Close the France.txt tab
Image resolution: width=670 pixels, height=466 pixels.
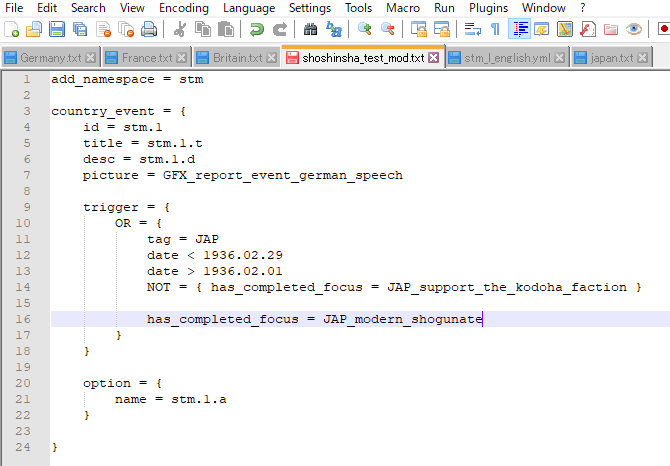click(182, 58)
